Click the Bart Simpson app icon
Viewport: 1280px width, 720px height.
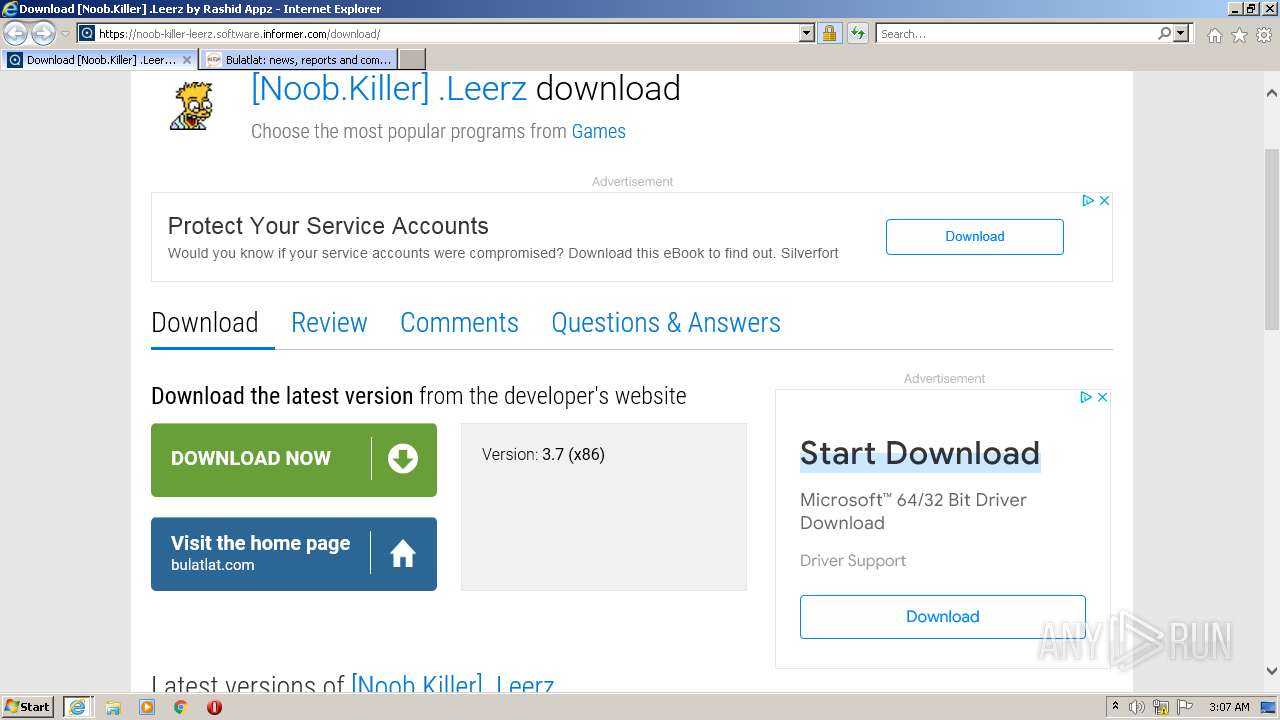(x=190, y=105)
